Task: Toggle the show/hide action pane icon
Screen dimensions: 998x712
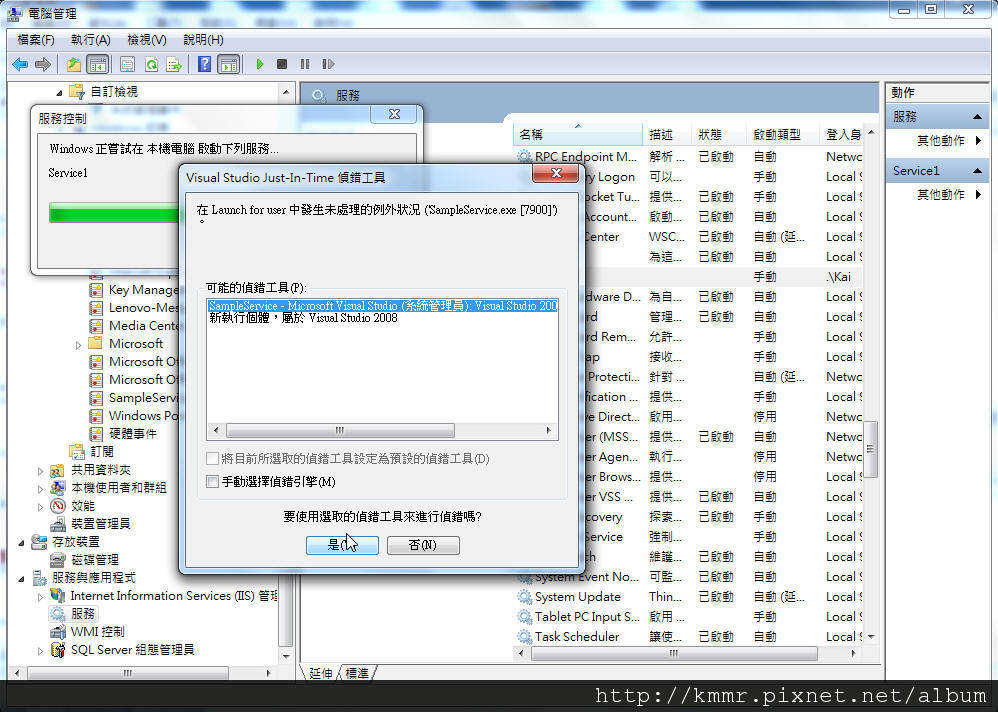Action: click(228, 64)
